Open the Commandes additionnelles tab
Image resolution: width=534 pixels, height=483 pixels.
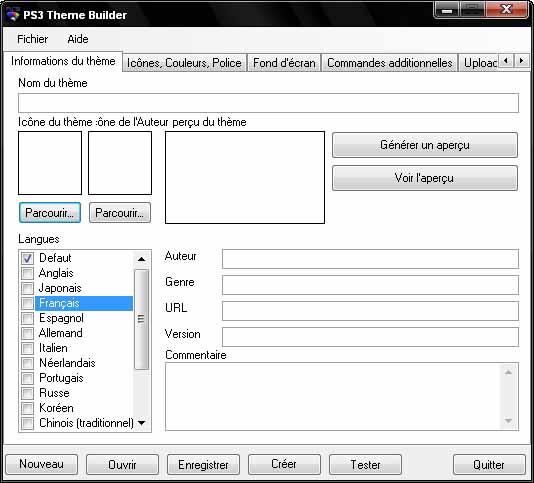pyautogui.click(x=390, y=63)
